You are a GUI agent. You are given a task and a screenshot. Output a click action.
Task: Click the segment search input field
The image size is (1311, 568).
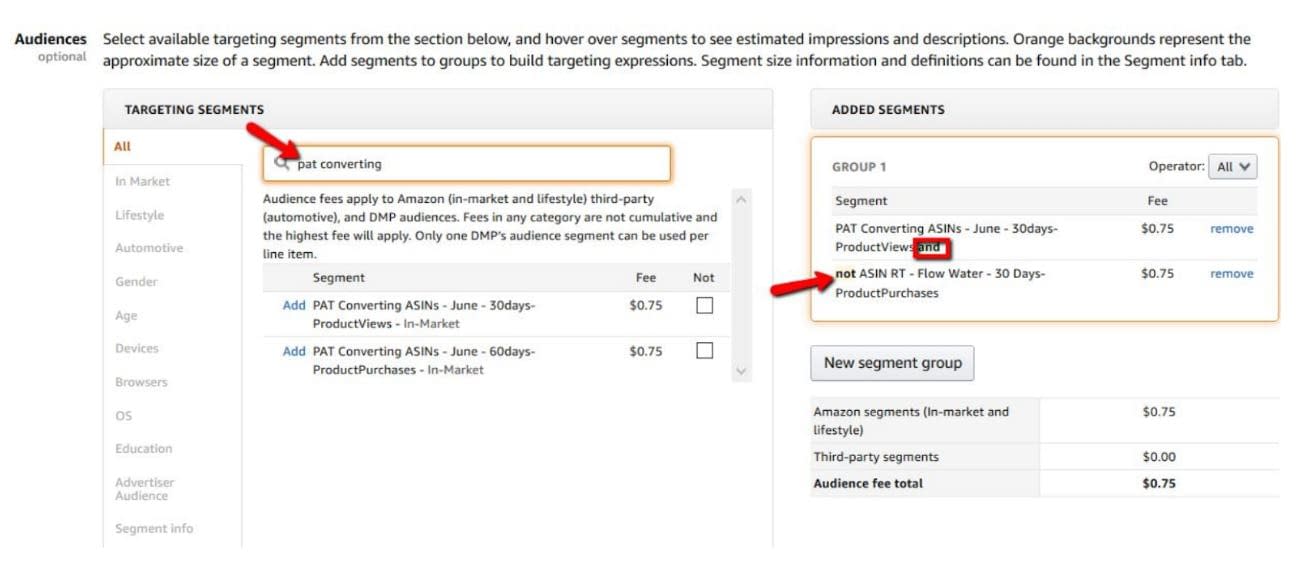coord(467,163)
